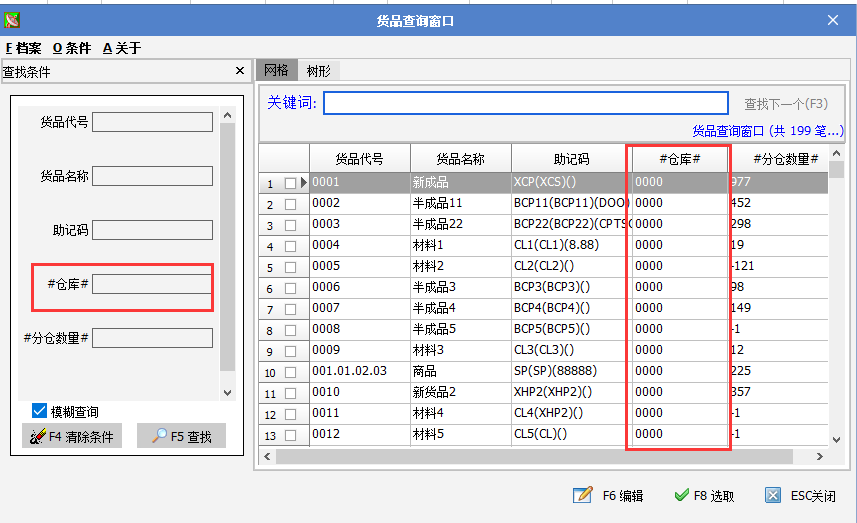Close the 查找条件 search panel
This screenshot has width=857, height=523.
(x=239, y=72)
